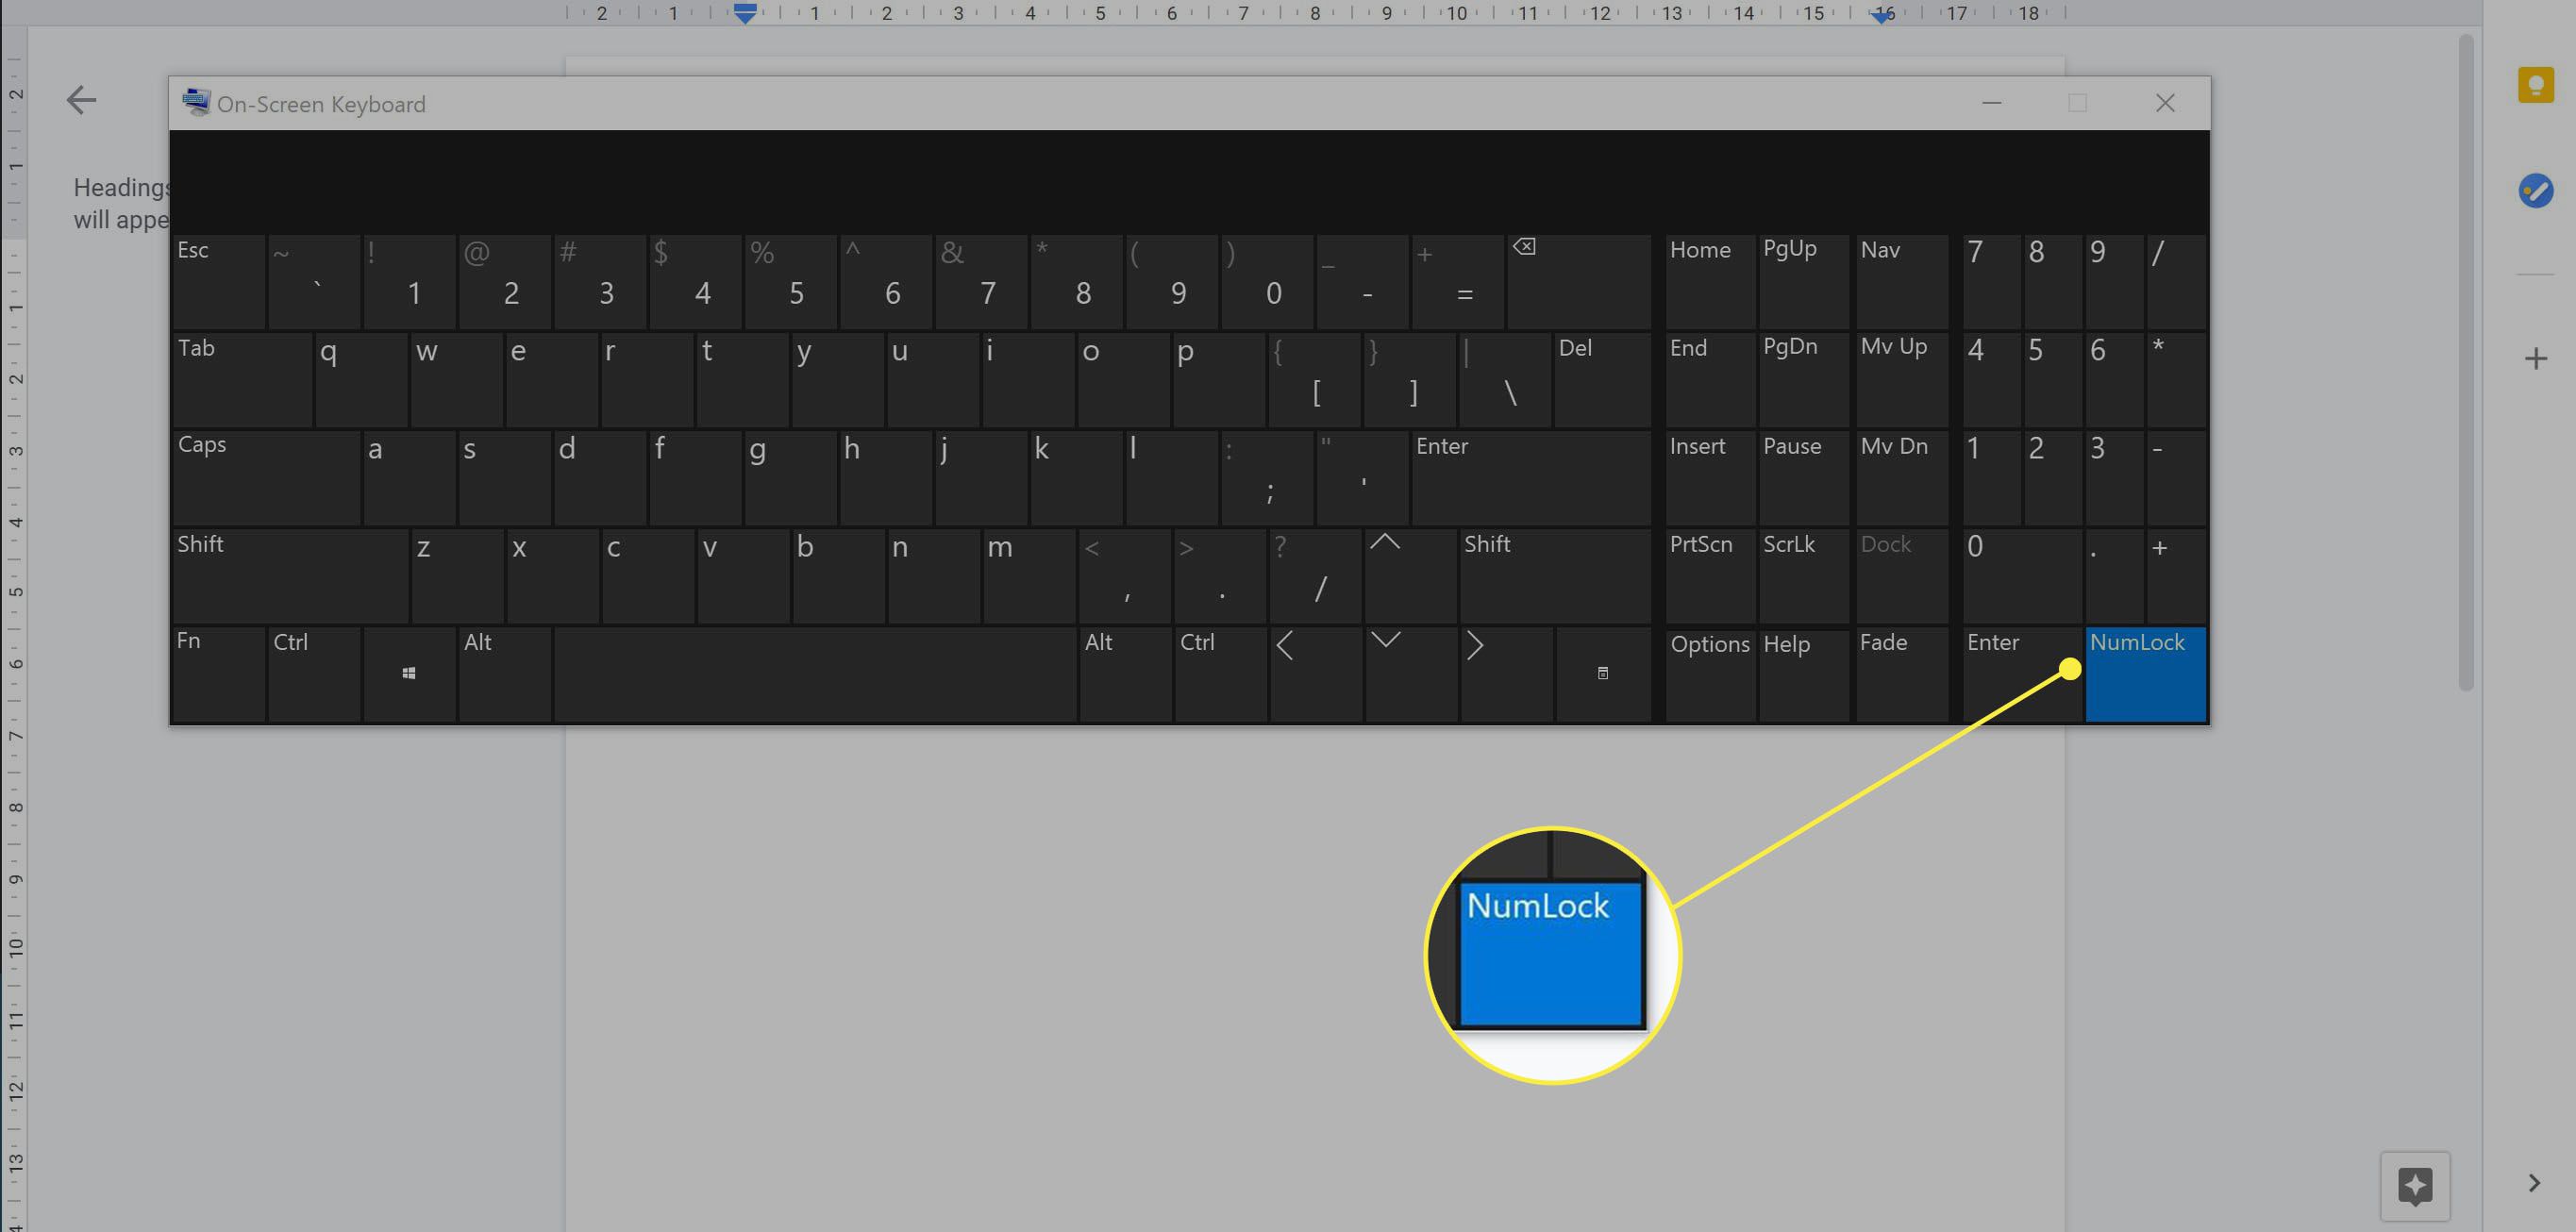Click the letter m key

click(1029, 576)
